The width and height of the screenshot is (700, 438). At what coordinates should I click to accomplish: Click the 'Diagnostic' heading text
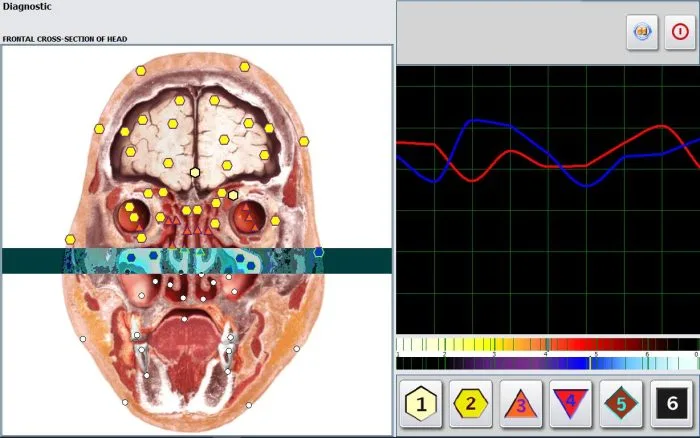(x=29, y=7)
